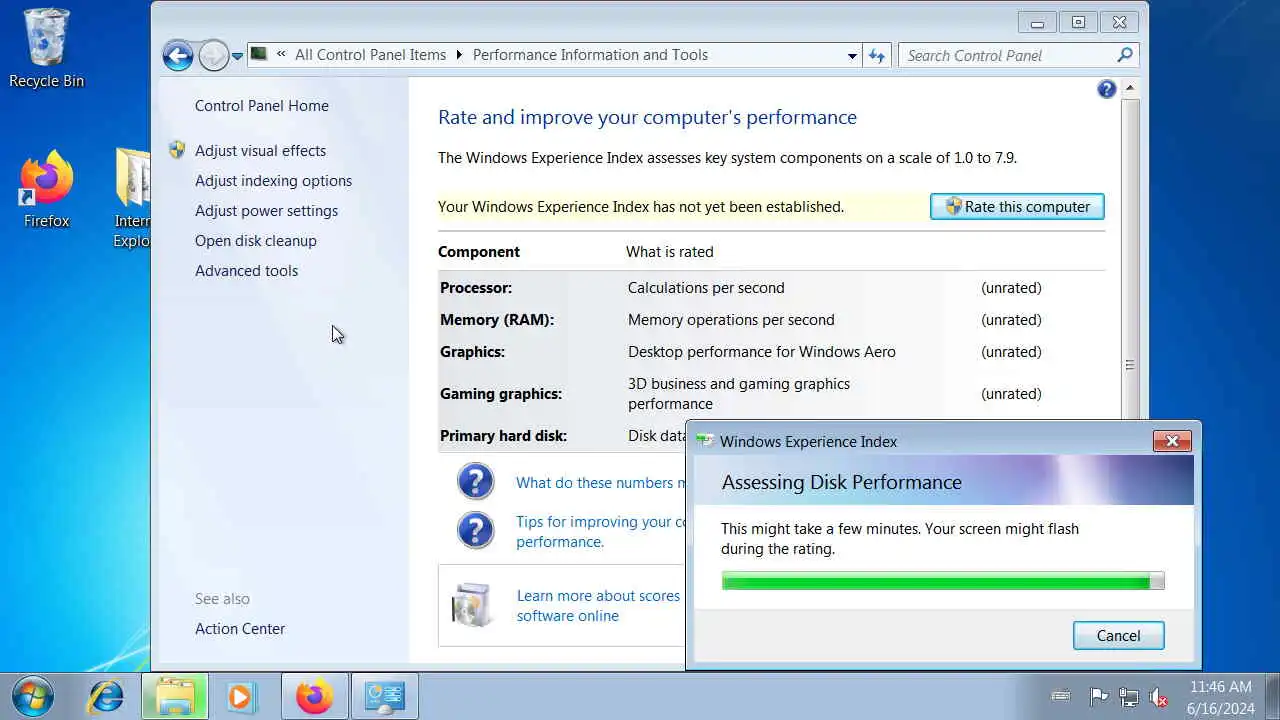Go to Control Panel Home
The height and width of the screenshot is (720, 1280).
coord(261,106)
